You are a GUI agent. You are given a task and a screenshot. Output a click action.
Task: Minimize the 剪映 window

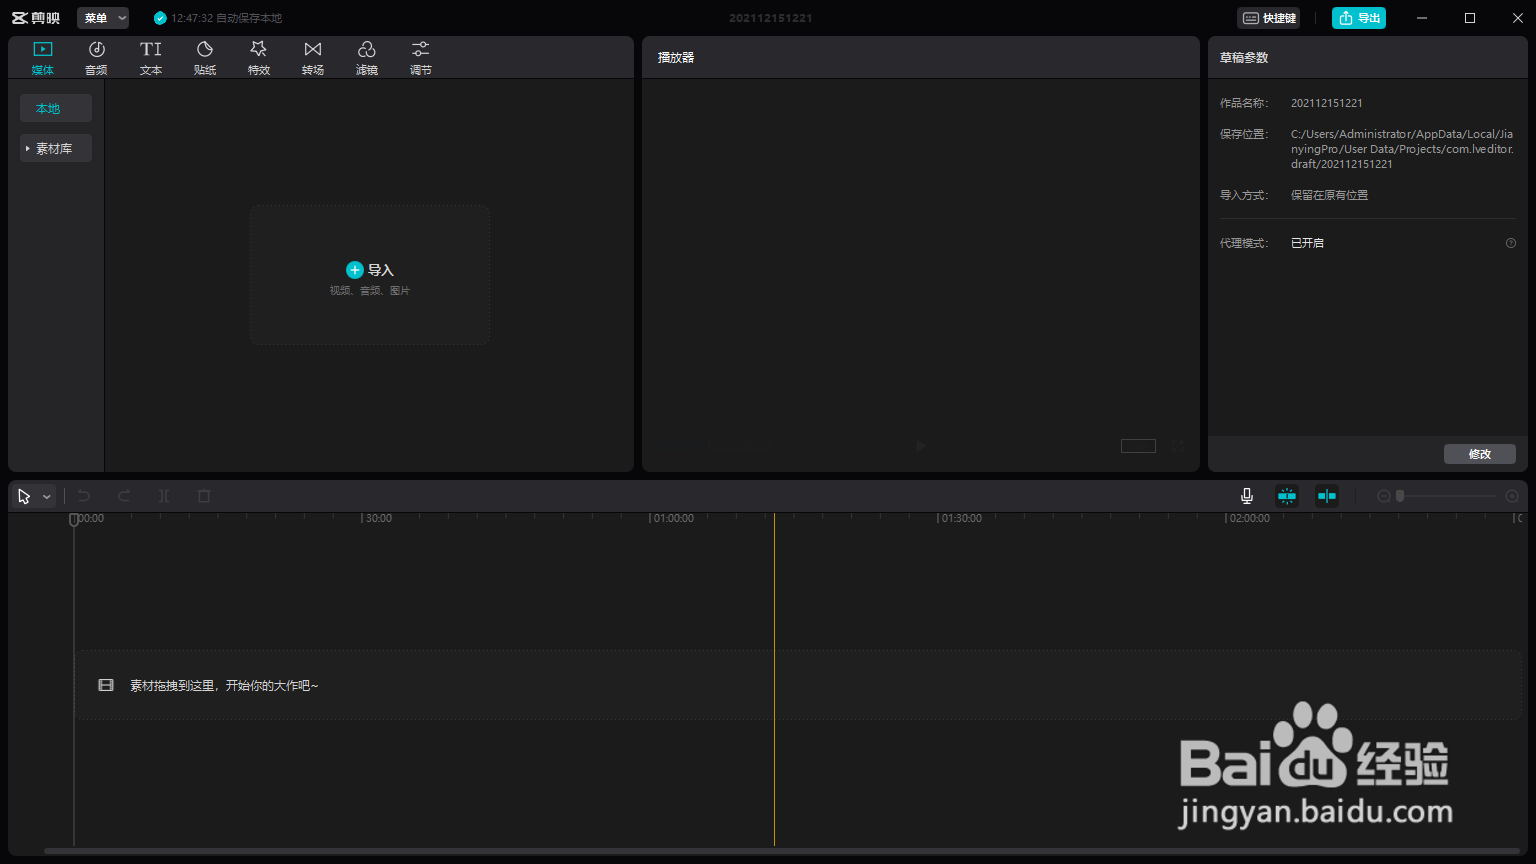(1424, 18)
